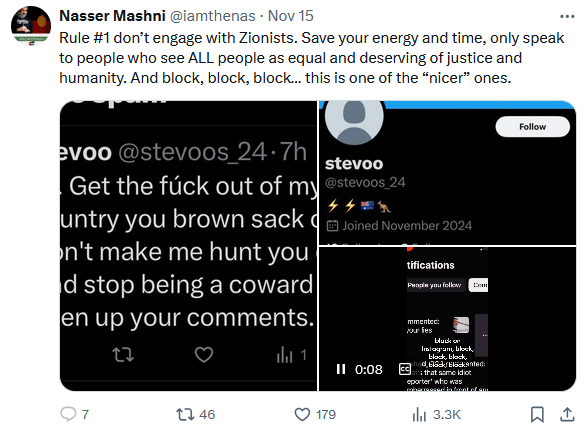Viewport: 587px width, 432px height.
Task: Open the @iamthenas handle link
Action: [x=213, y=16]
